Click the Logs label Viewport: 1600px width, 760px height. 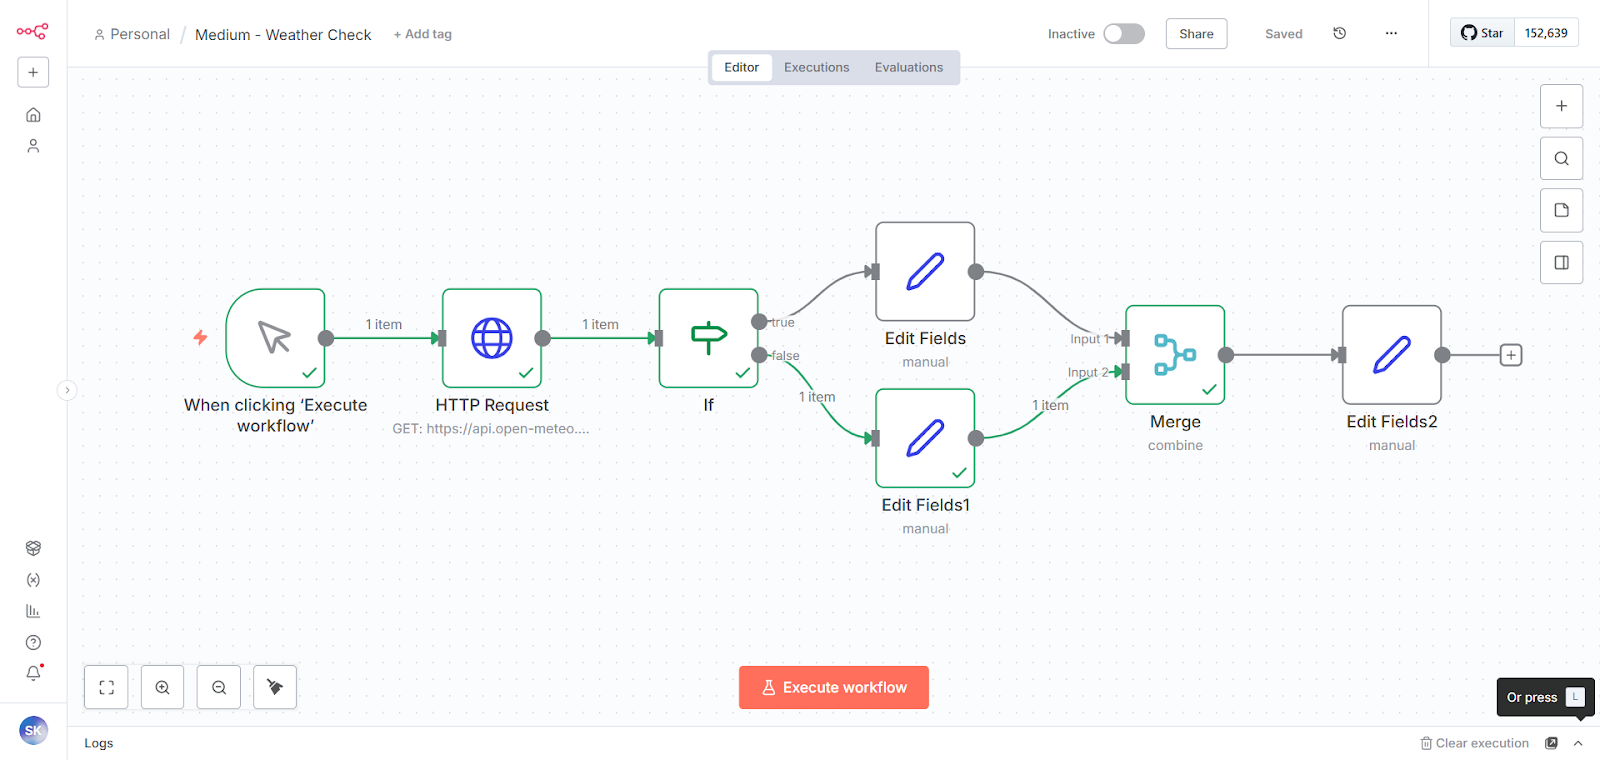[99, 743]
